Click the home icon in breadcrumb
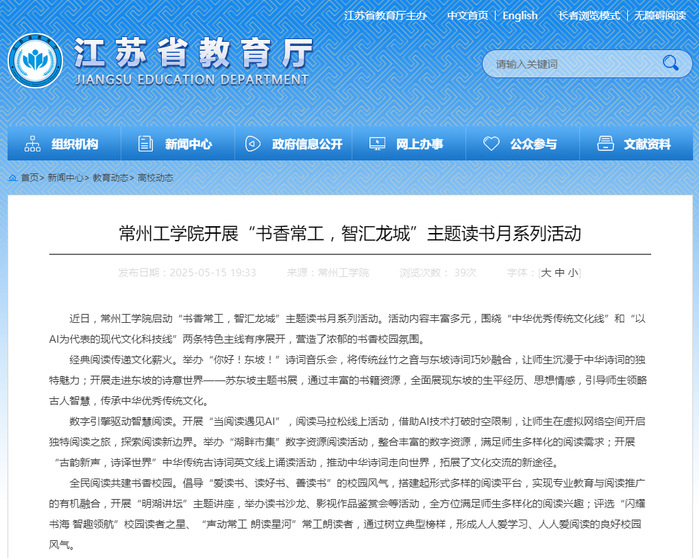Viewport: 699px width, 558px height. 13,178
